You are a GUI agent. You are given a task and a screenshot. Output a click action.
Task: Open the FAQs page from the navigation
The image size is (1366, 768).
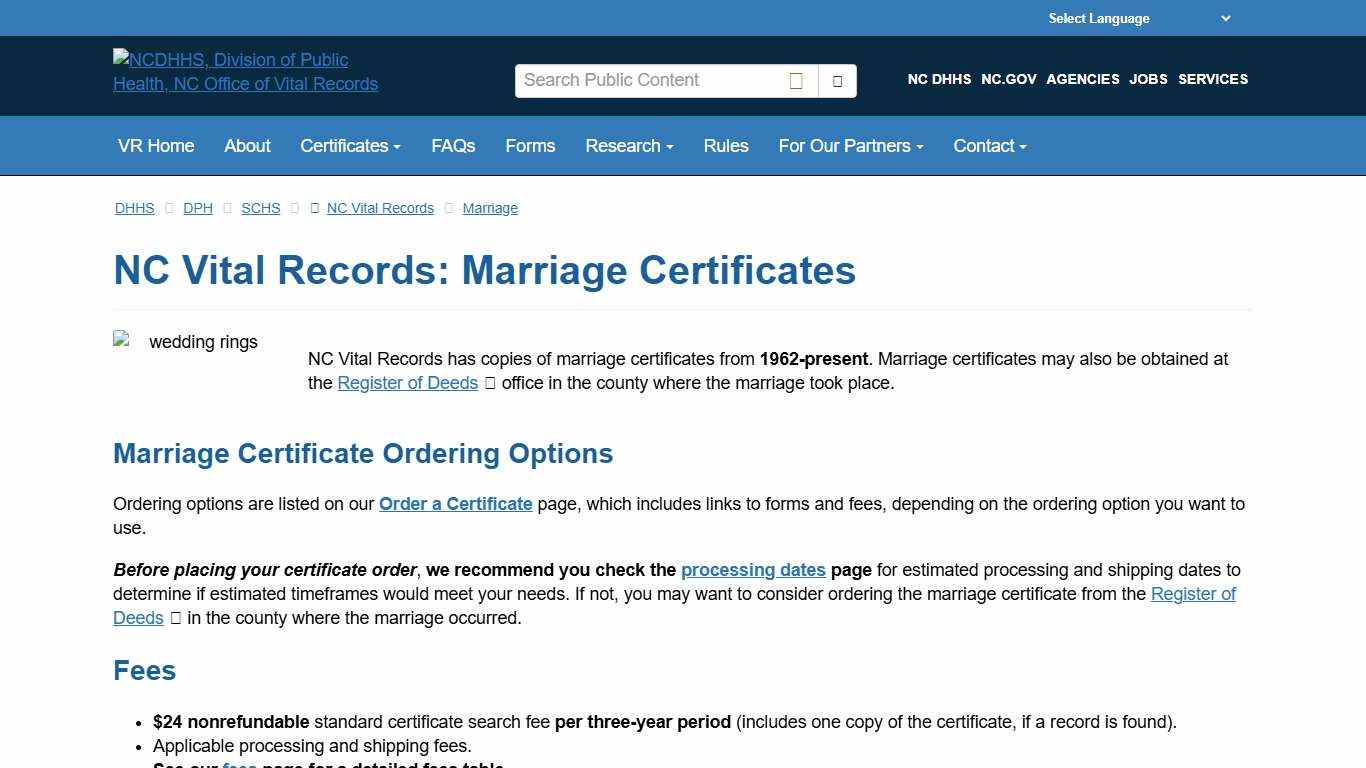[453, 146]
